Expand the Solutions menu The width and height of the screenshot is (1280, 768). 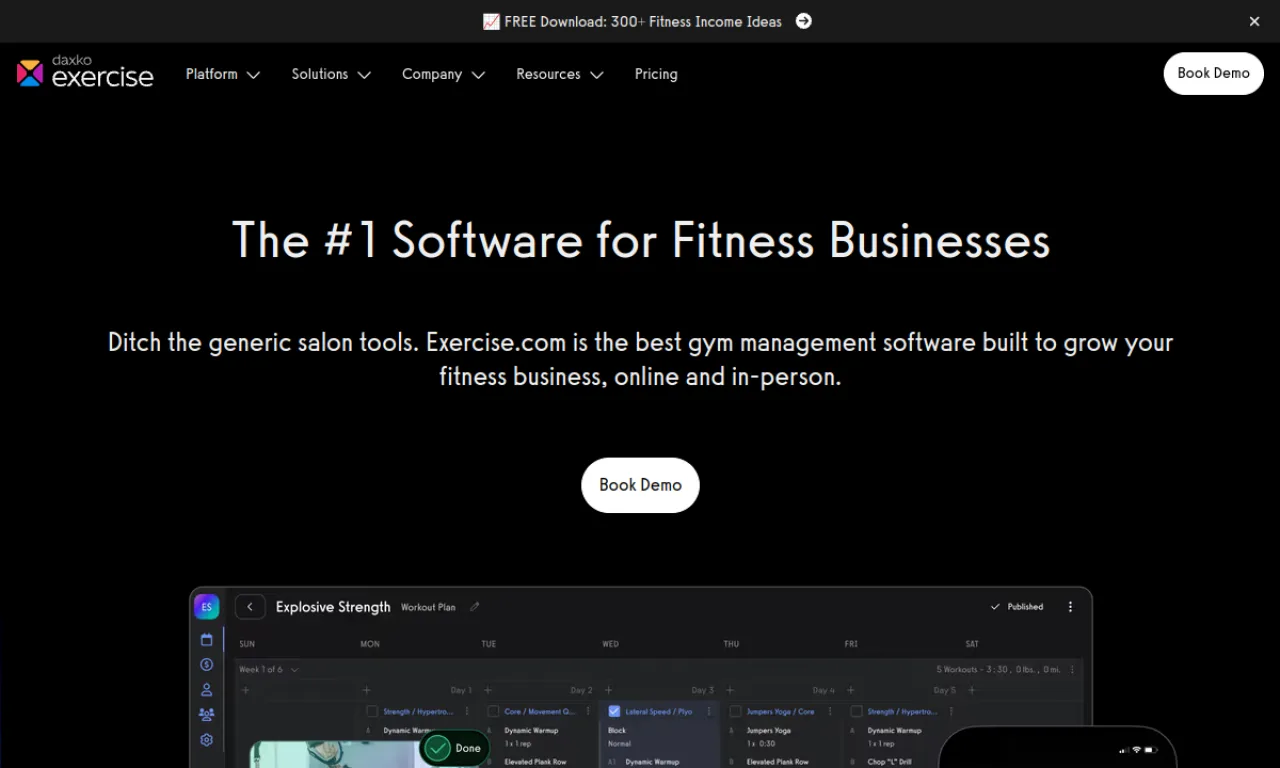tap(331, 74)
